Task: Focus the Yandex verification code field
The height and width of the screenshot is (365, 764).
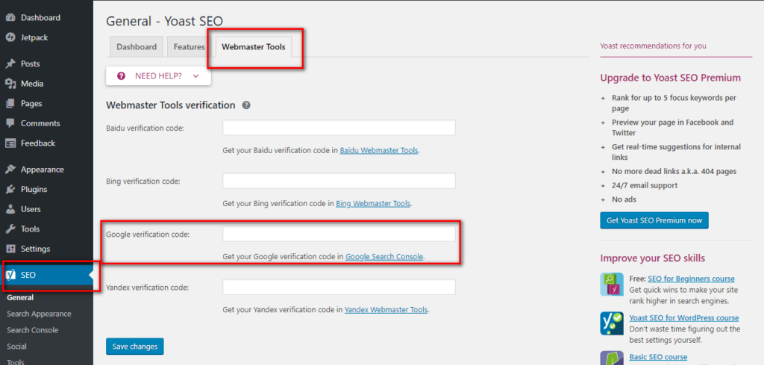Action: click(339, 287)
